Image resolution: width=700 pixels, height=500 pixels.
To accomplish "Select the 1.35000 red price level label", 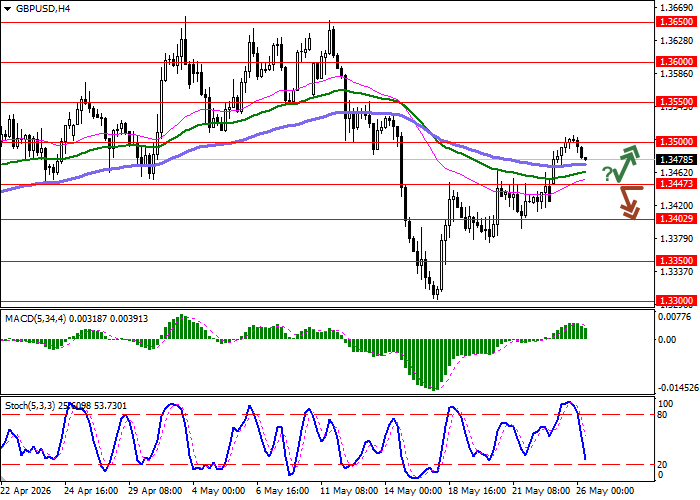I will coord(676,142).
